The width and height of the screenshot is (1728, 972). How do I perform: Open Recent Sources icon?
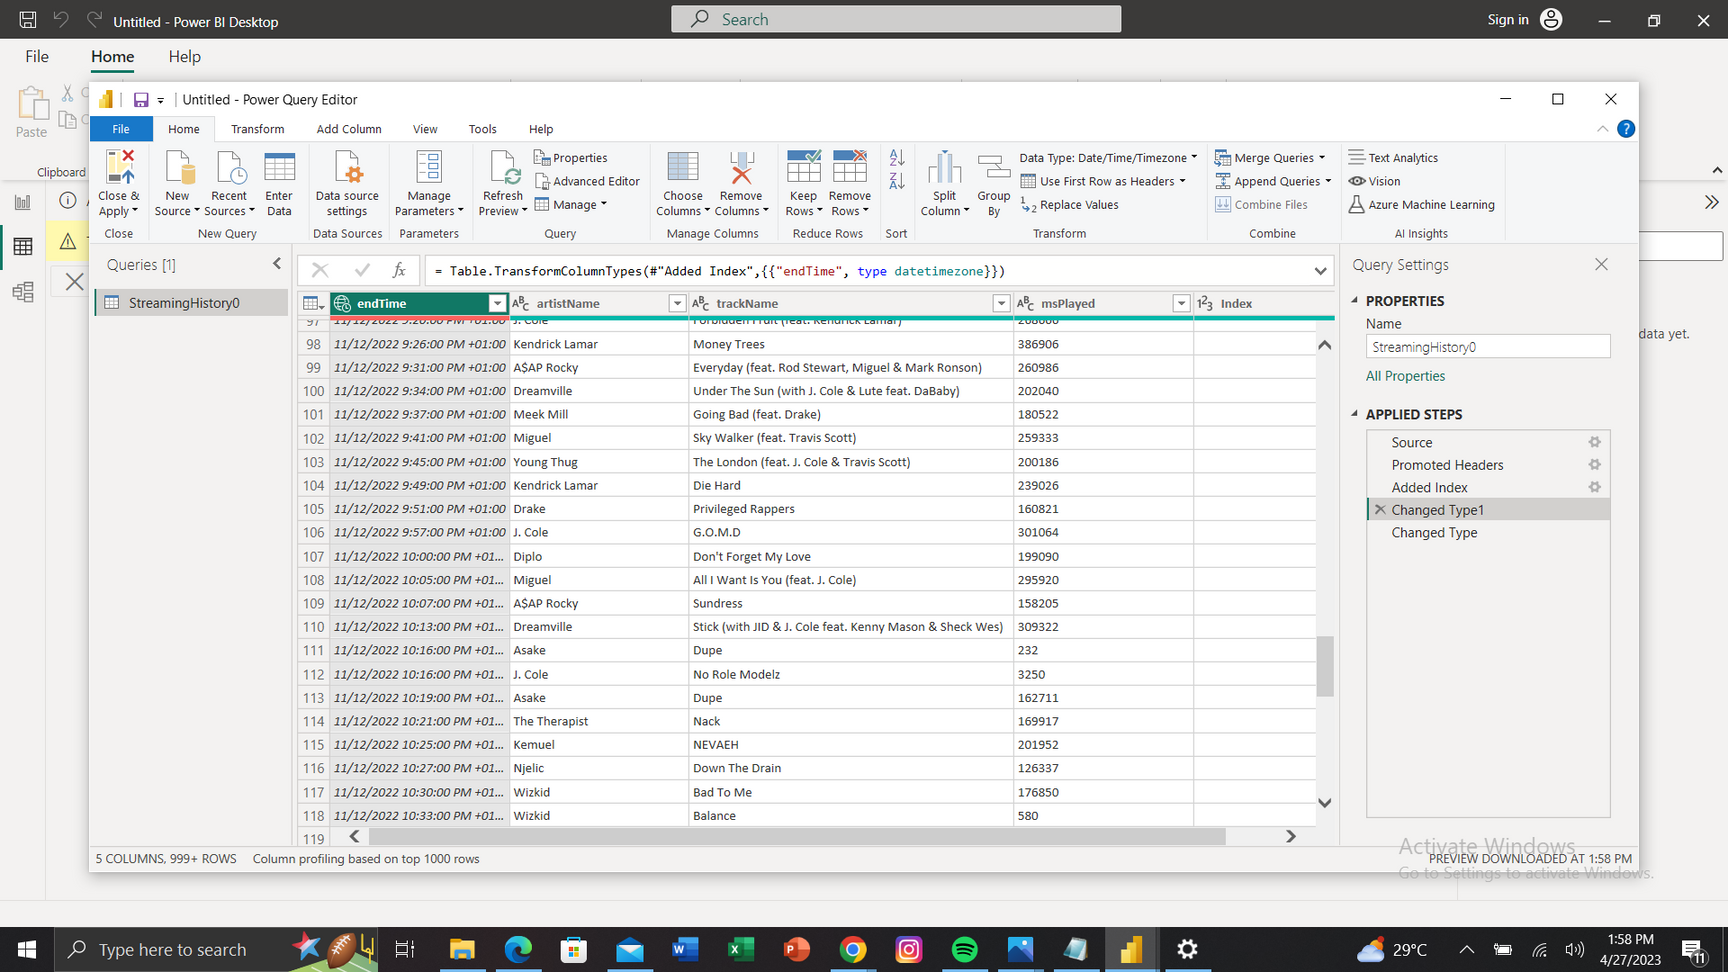click(x=230, y=168)
